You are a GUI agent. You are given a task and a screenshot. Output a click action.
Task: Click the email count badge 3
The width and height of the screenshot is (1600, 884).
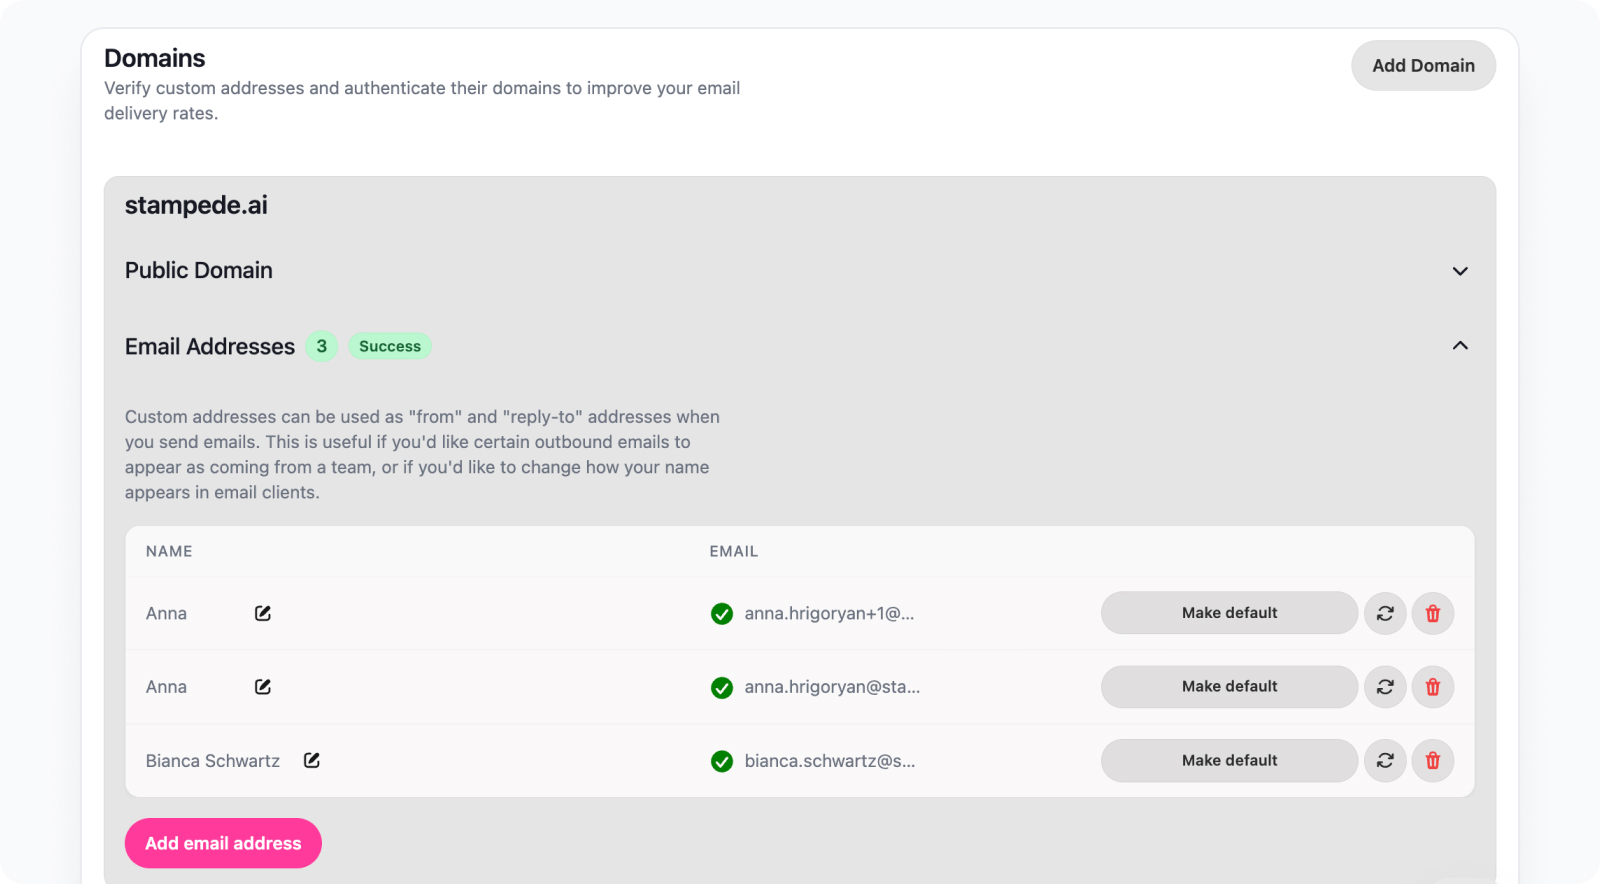[x=322, y=346]
